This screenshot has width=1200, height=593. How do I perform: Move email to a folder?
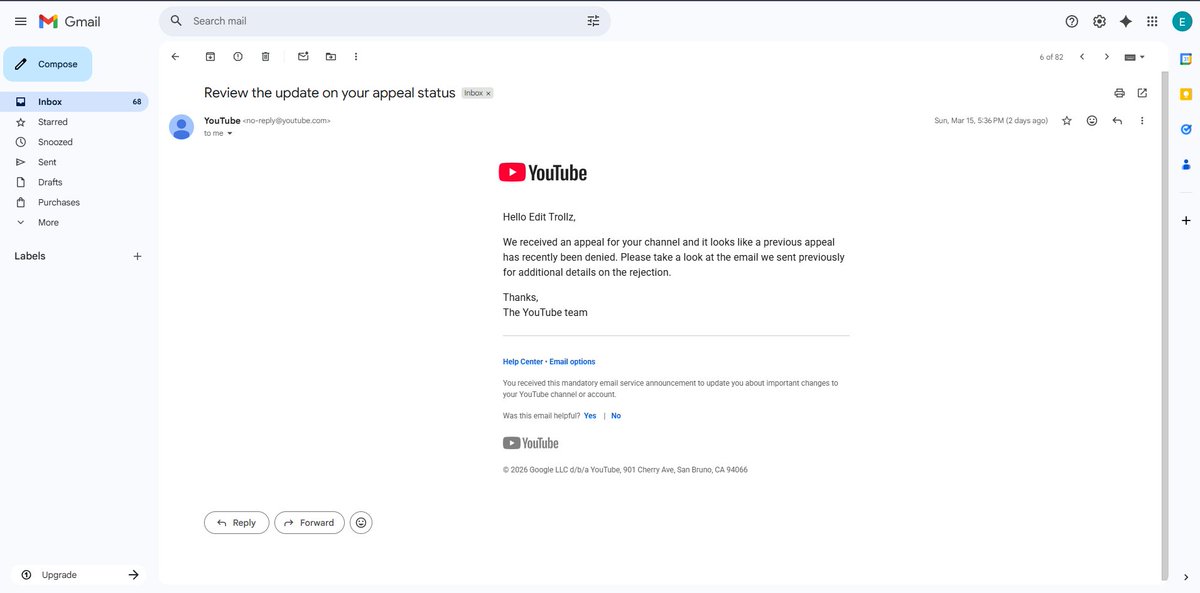click(x=331, y=57)
